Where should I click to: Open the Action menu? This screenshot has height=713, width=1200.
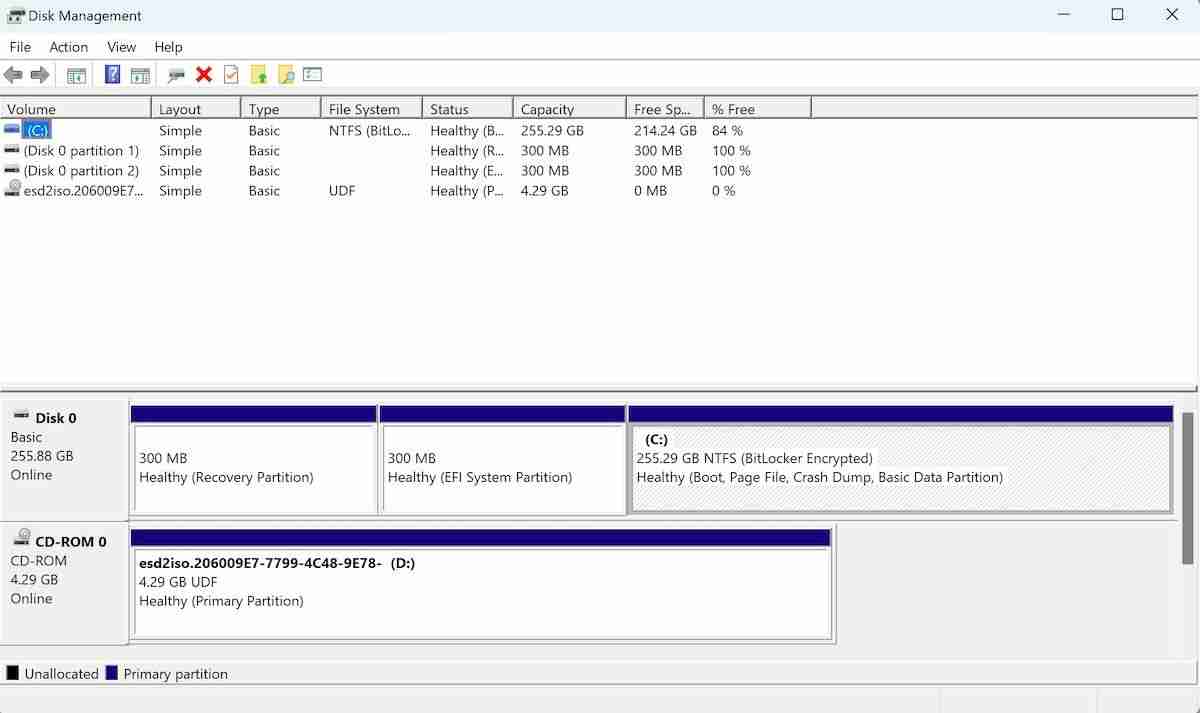pos(68,46)
